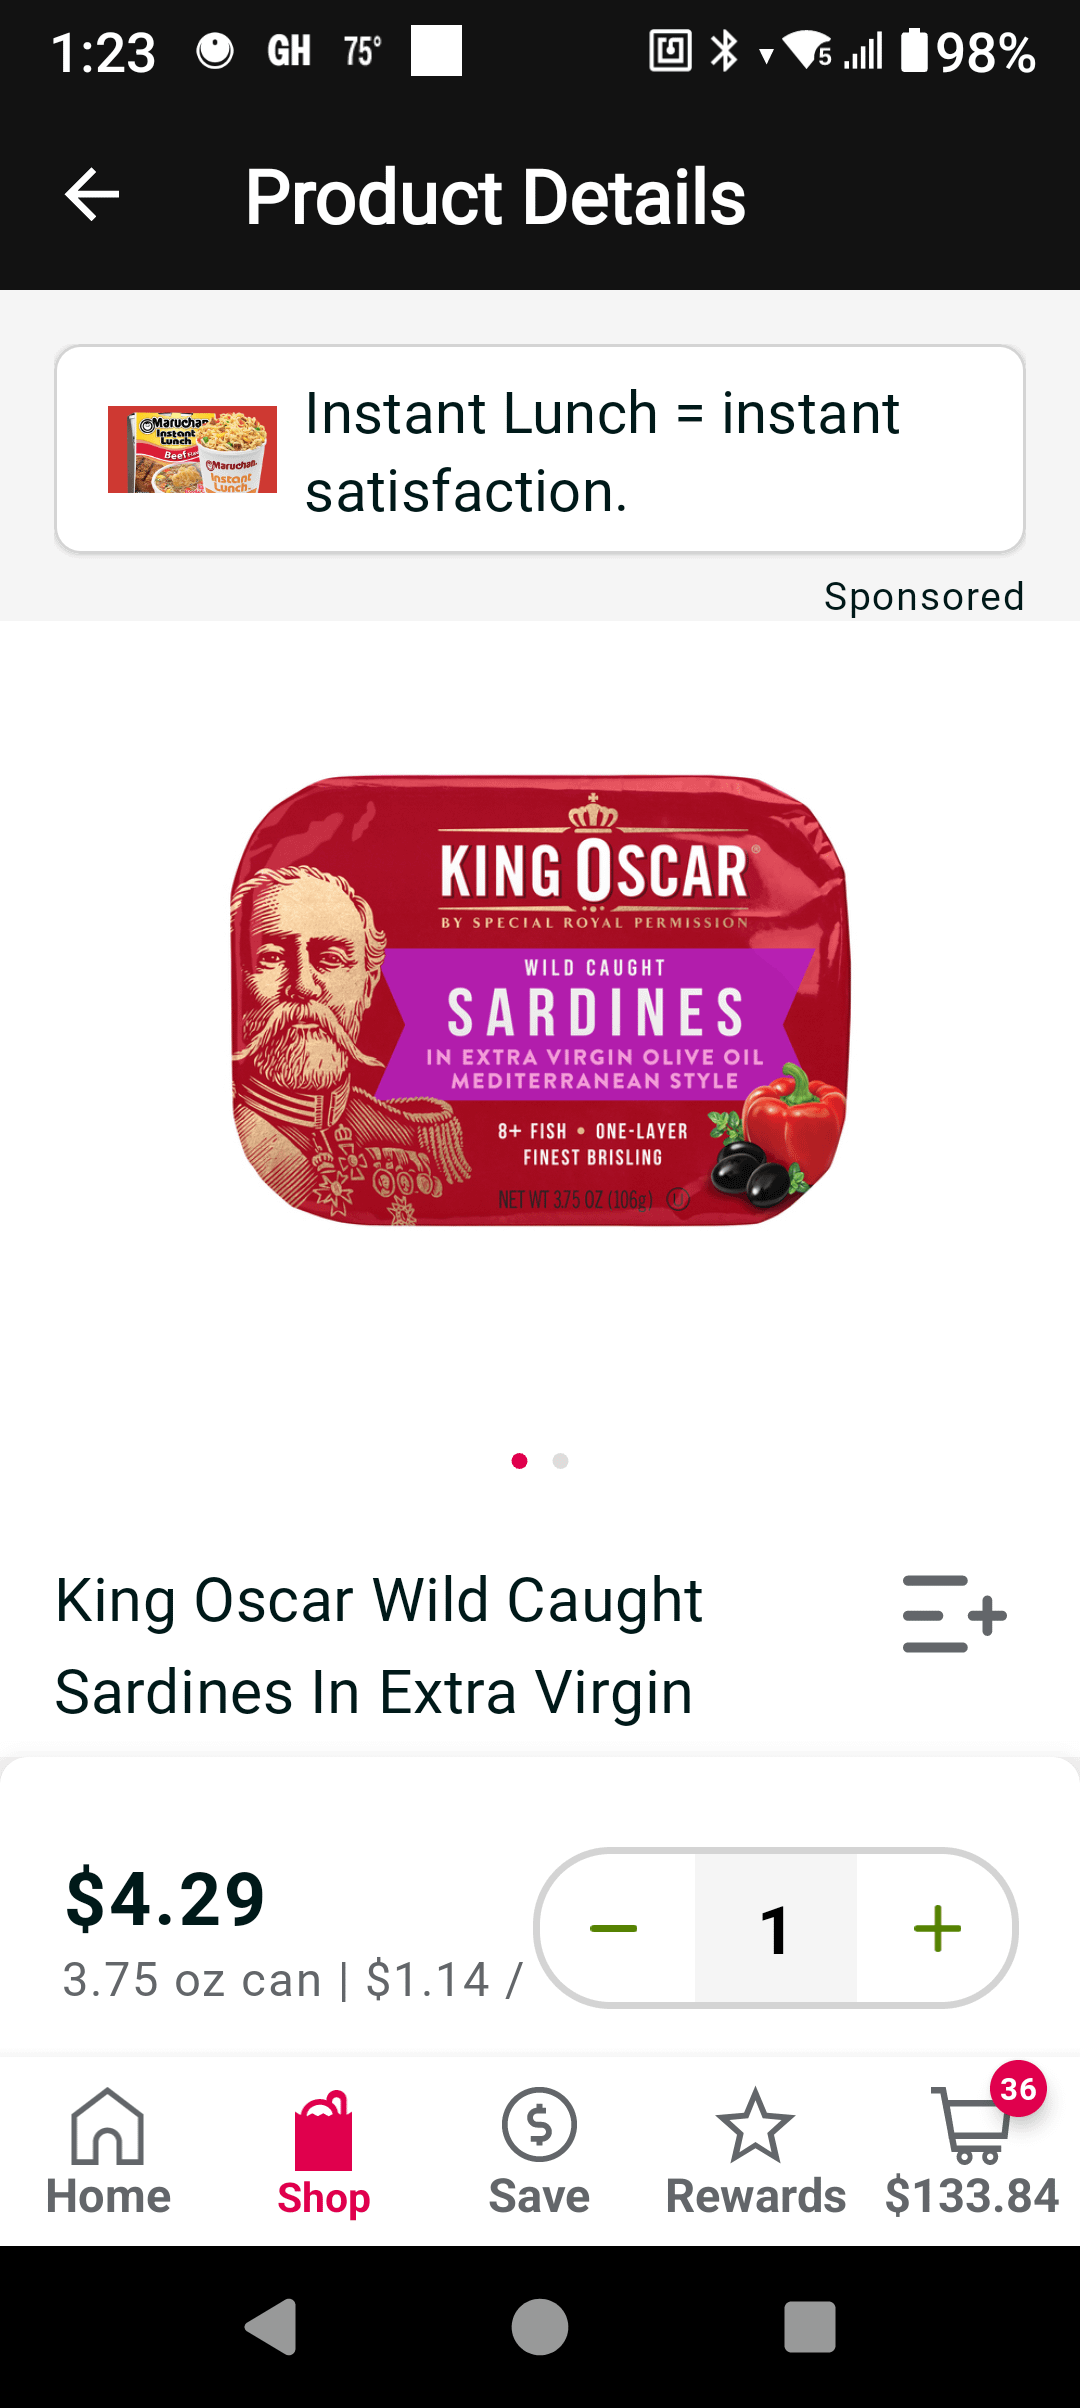Viewport: 1080px width, 2408px height.
Task: Decrease quantity with the minus button
Action: click(614, 1928)
